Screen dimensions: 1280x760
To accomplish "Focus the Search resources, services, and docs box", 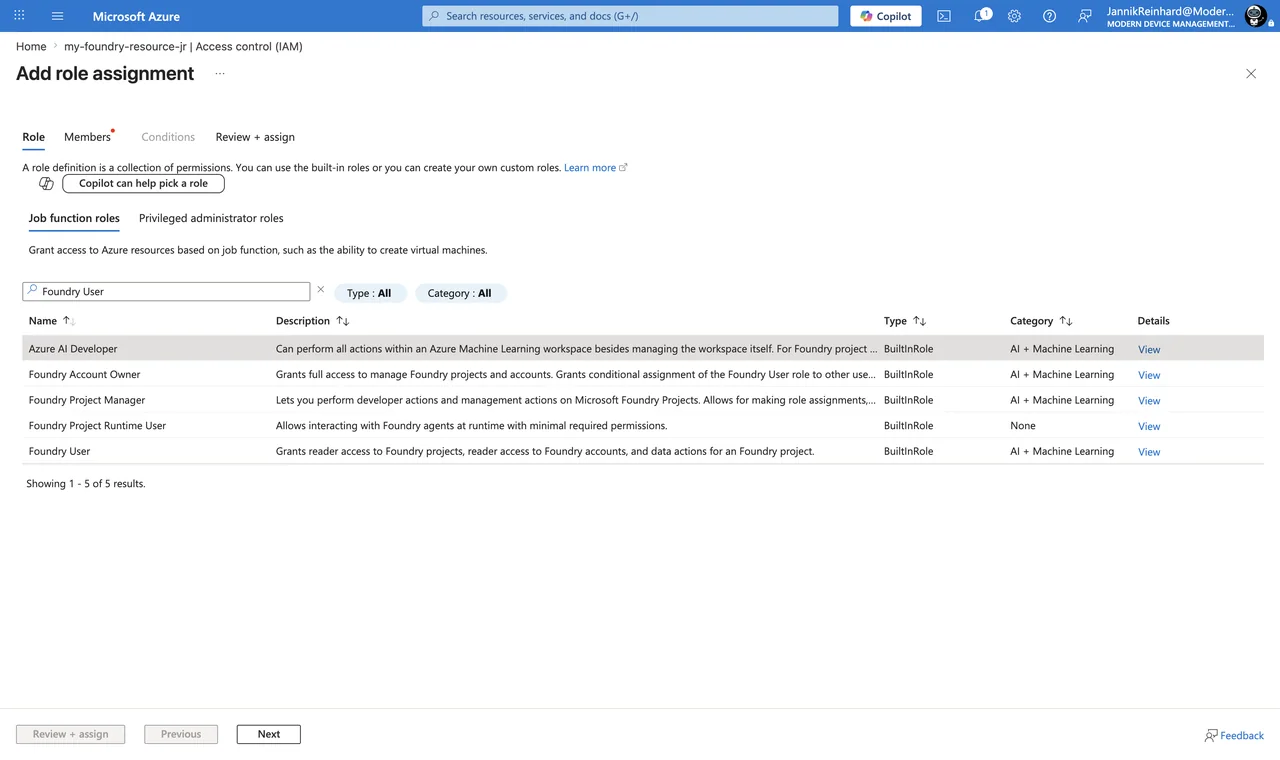I will (630, 16).
